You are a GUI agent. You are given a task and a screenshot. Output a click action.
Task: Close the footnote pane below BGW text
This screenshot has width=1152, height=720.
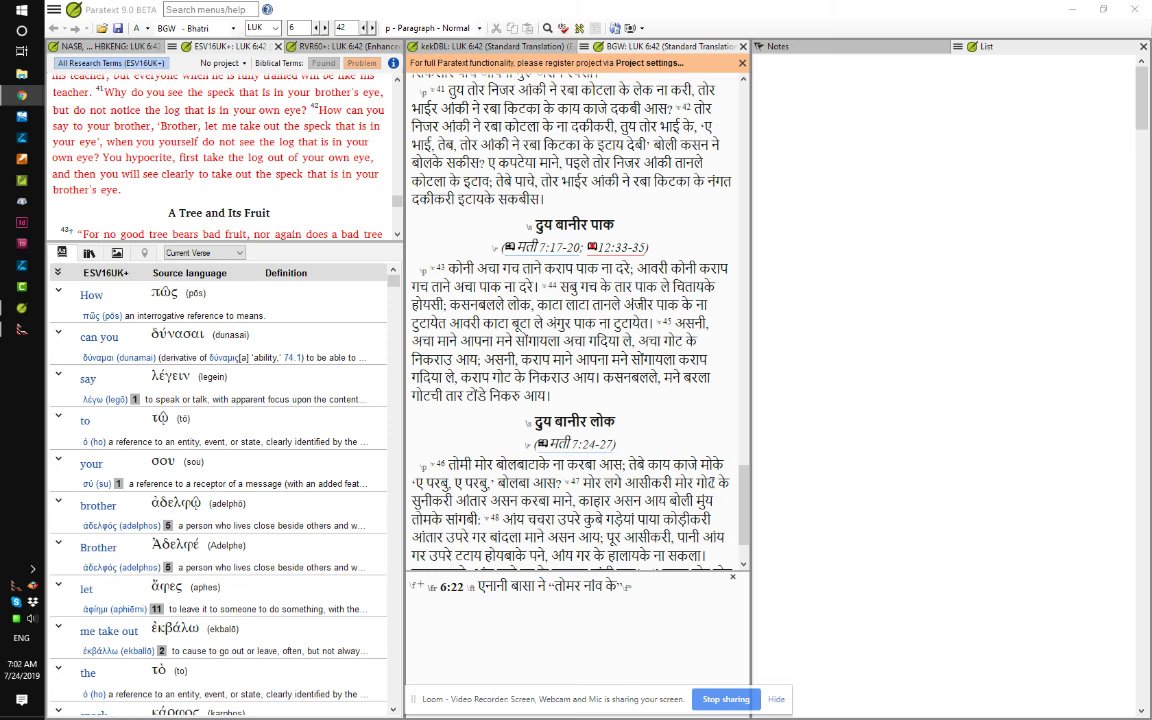point(732,577)
